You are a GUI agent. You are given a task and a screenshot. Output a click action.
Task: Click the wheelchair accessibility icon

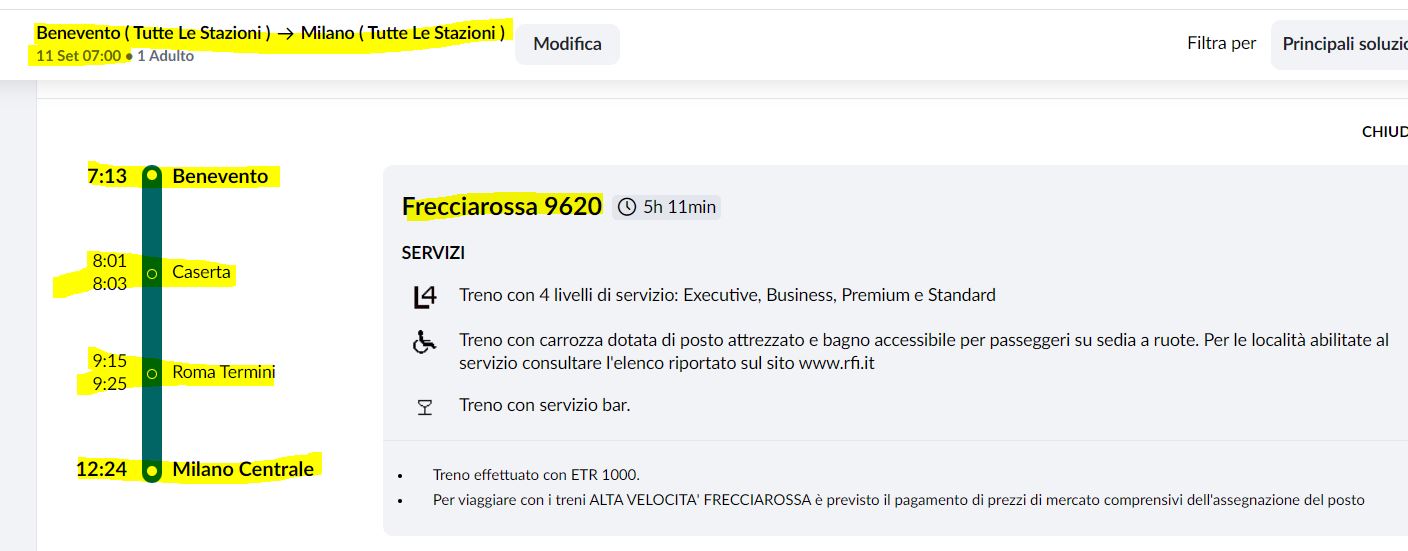[x=425, y=343]
